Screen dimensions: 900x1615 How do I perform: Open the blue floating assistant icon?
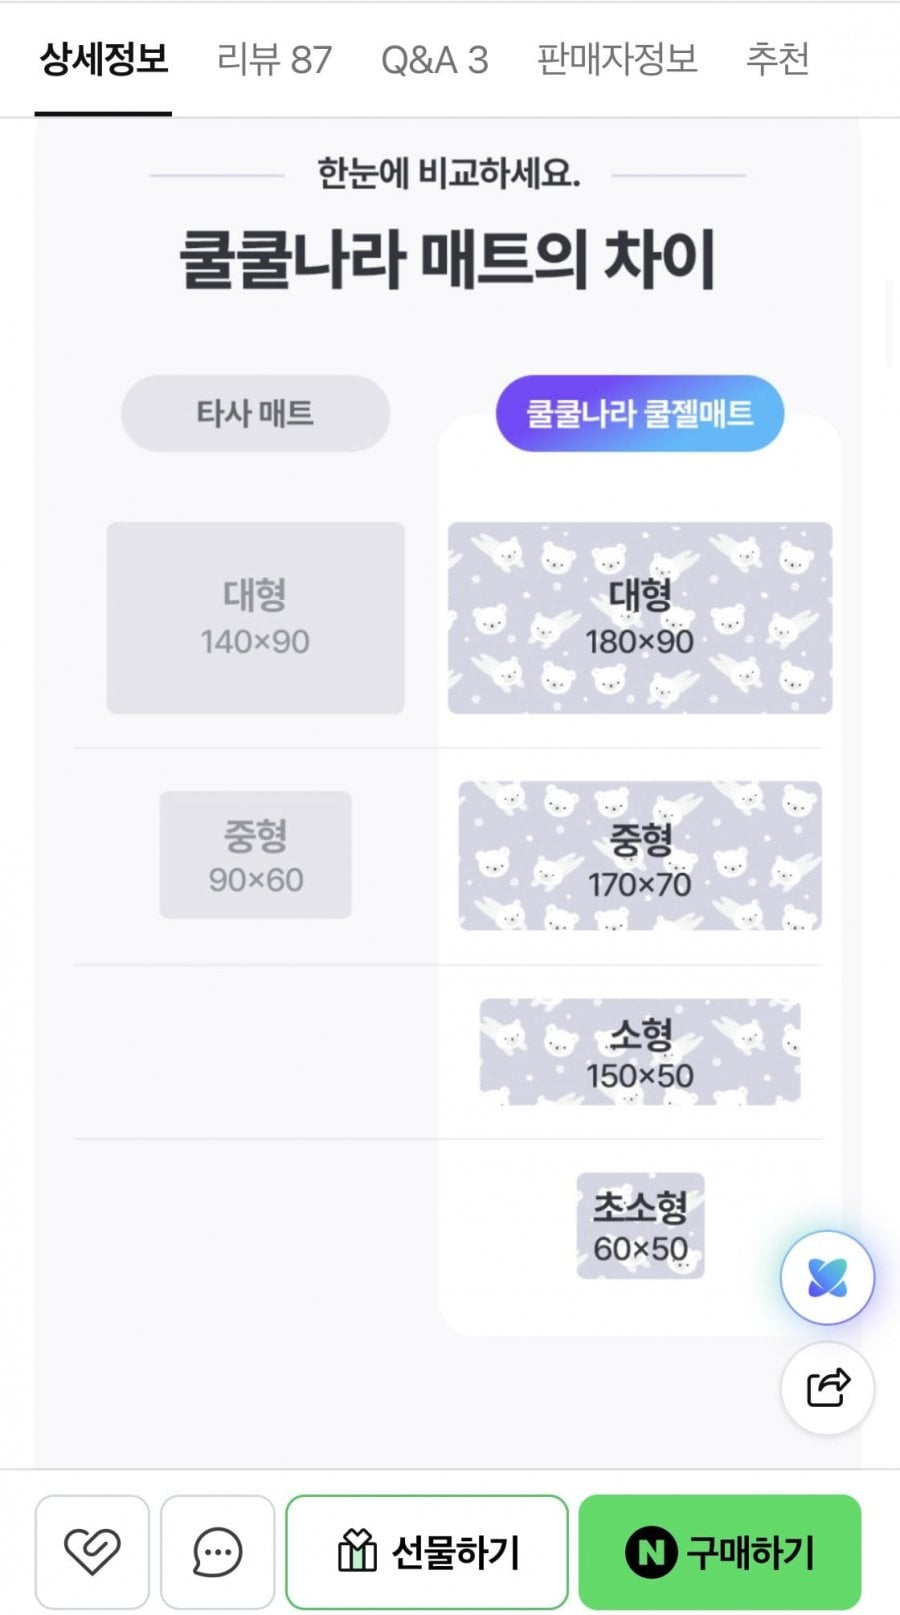827,1278
